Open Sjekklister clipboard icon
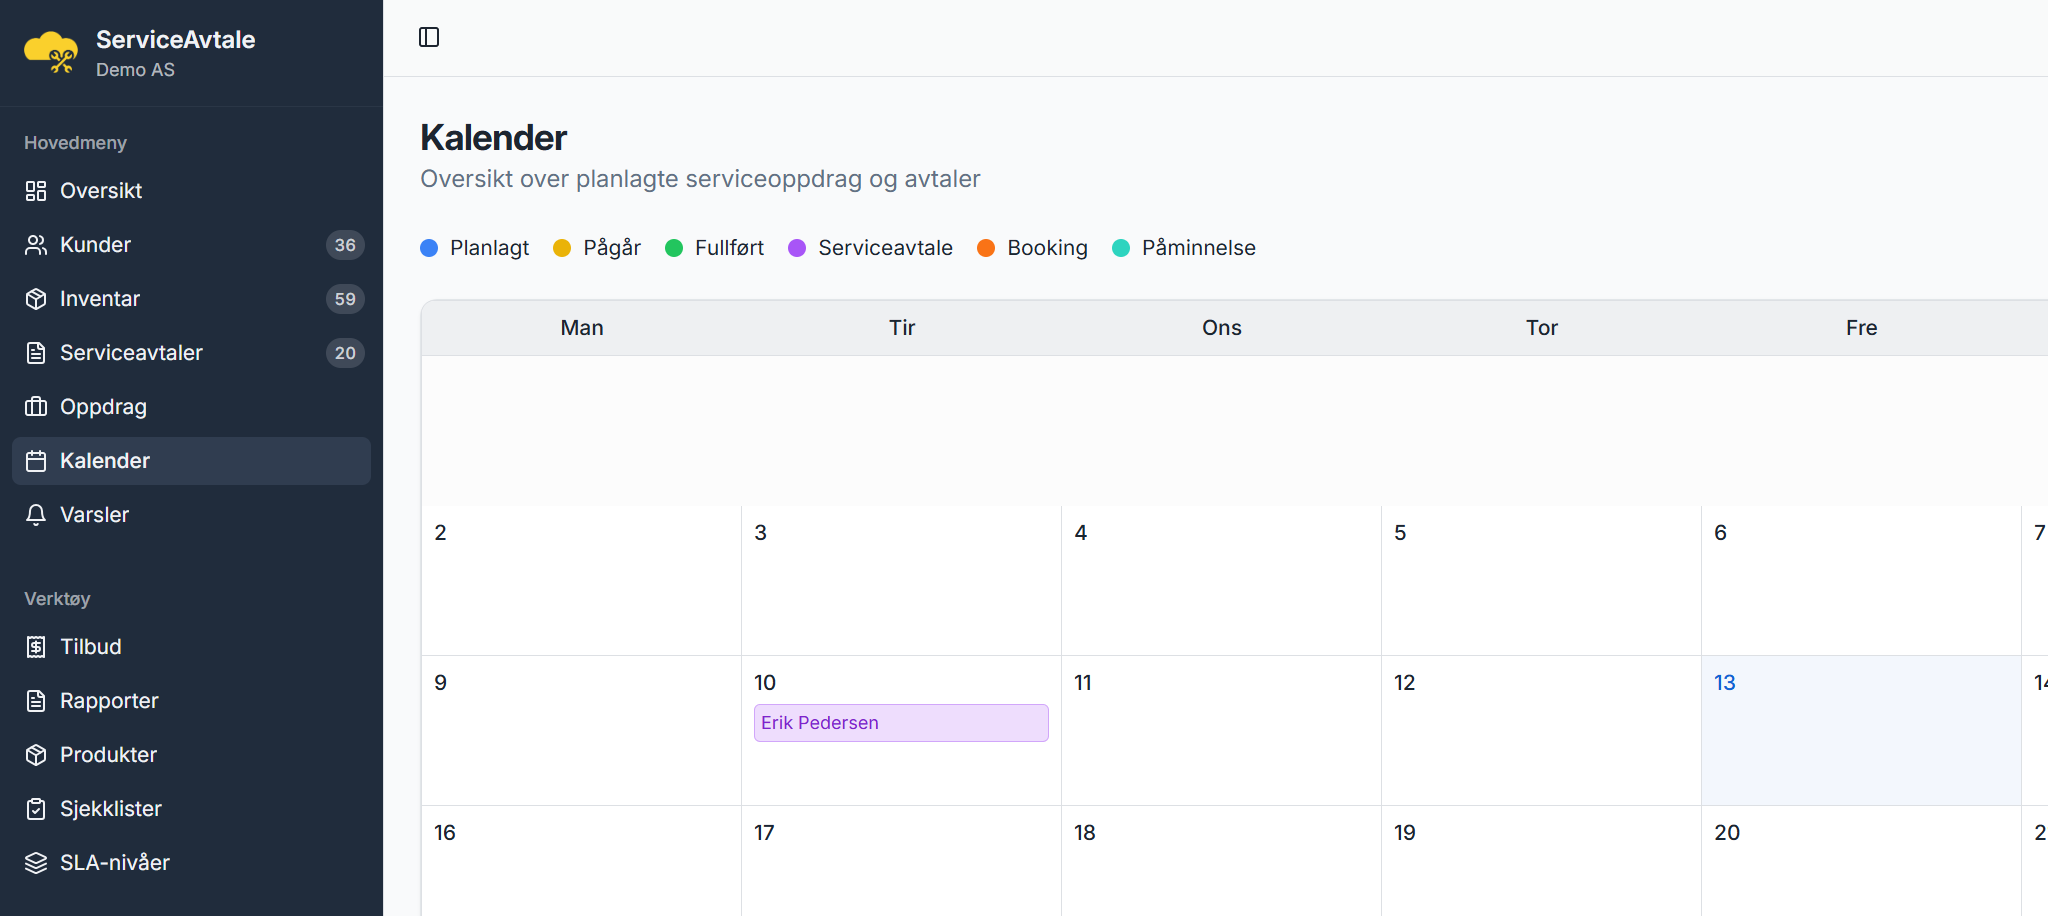Viewport: 2048px width, 916px height. [36, 809]
